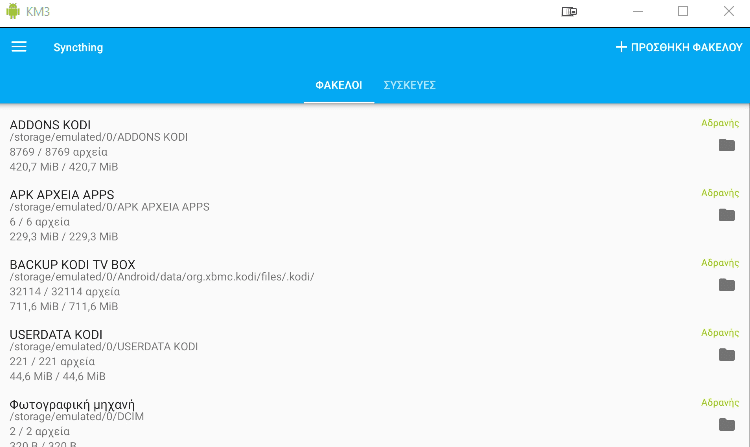Switch to the ΣΥΣΚΕΥΕΣ tab

pos(409,85)
